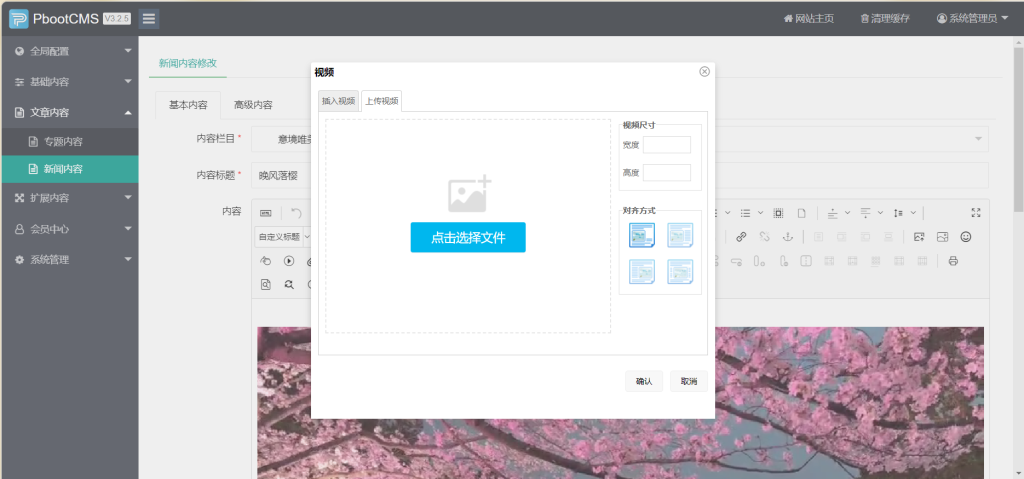The width and height of the screenshot is (1024, 479).
Task: Click the 点击选择文件 upload button
Action: (x=467, y=238)
